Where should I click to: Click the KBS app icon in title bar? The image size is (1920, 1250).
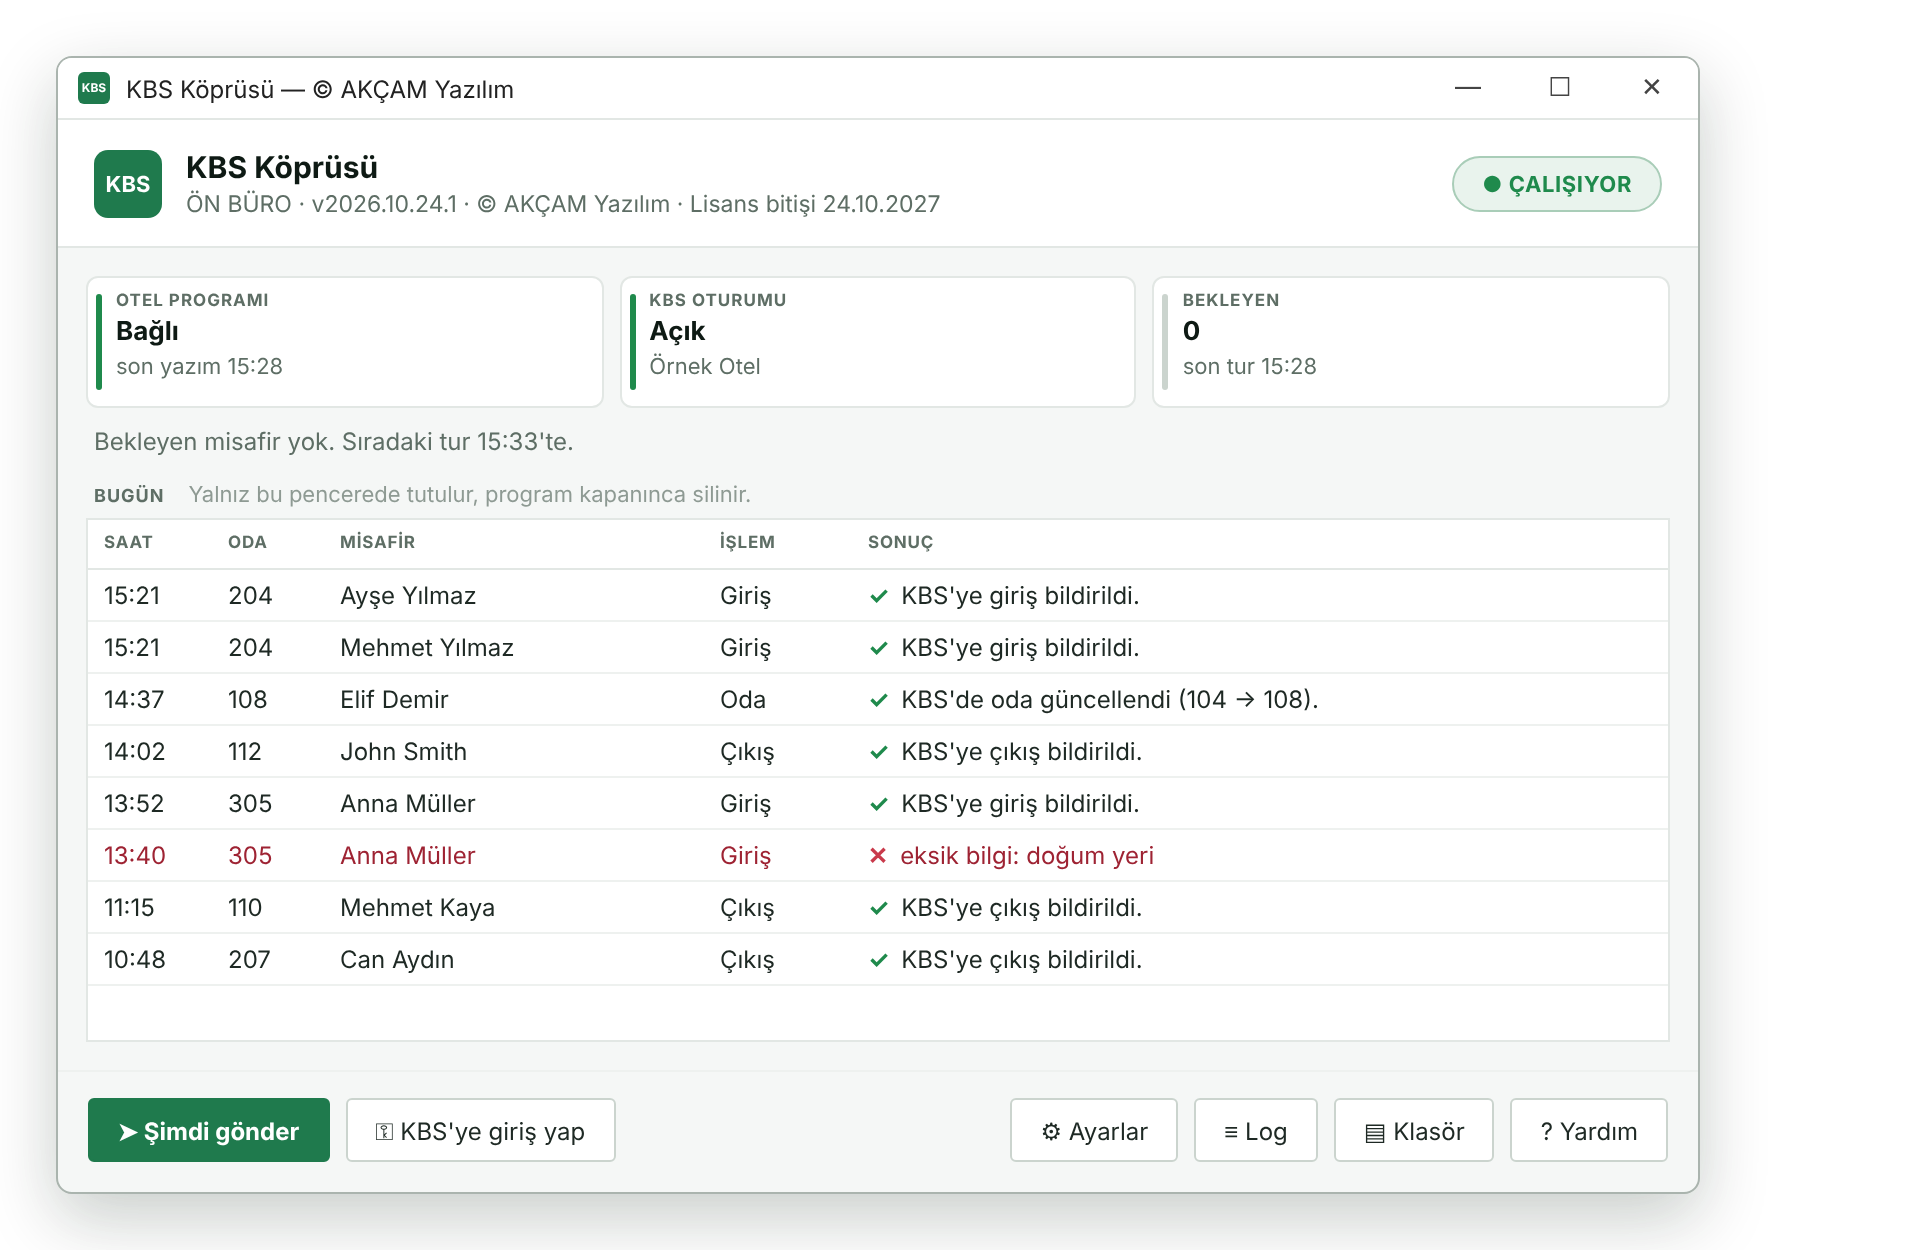pos(94,88)
